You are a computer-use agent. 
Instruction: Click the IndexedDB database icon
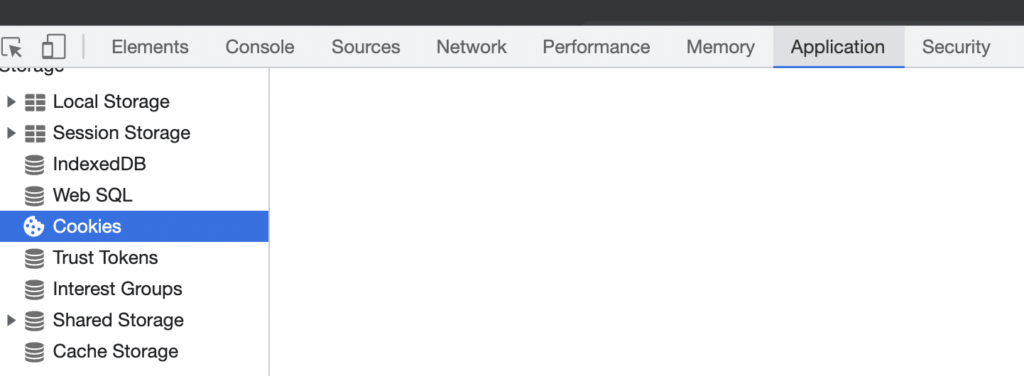coord(34,164)
